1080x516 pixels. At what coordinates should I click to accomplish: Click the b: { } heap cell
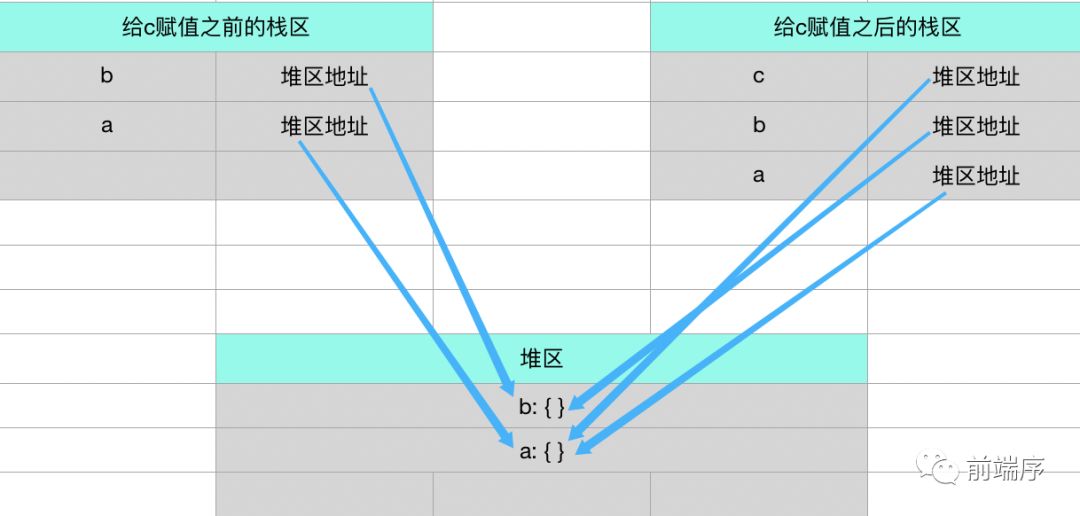coord(541,407)
